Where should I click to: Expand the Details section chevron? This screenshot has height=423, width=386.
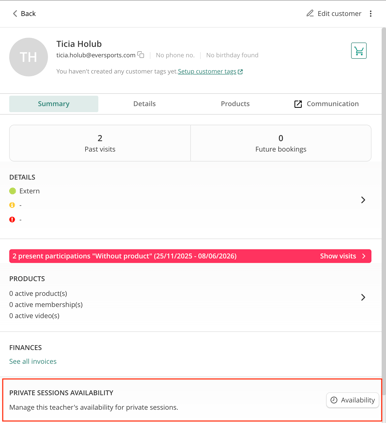[x=363, y=200]
